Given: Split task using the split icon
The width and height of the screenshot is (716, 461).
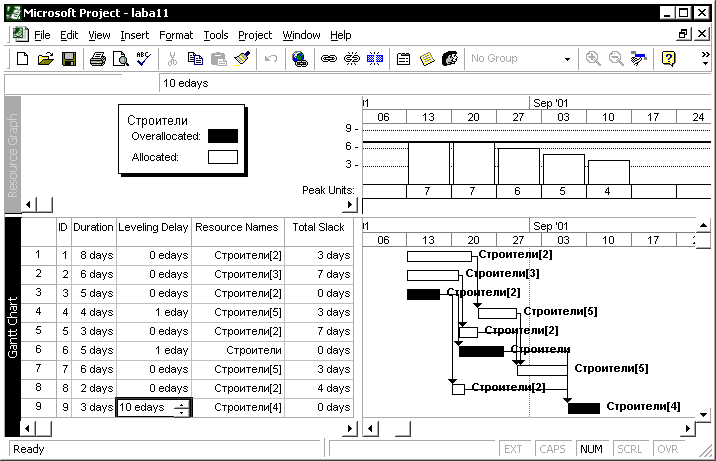Looking at the screenshot, I should point(375,59).
